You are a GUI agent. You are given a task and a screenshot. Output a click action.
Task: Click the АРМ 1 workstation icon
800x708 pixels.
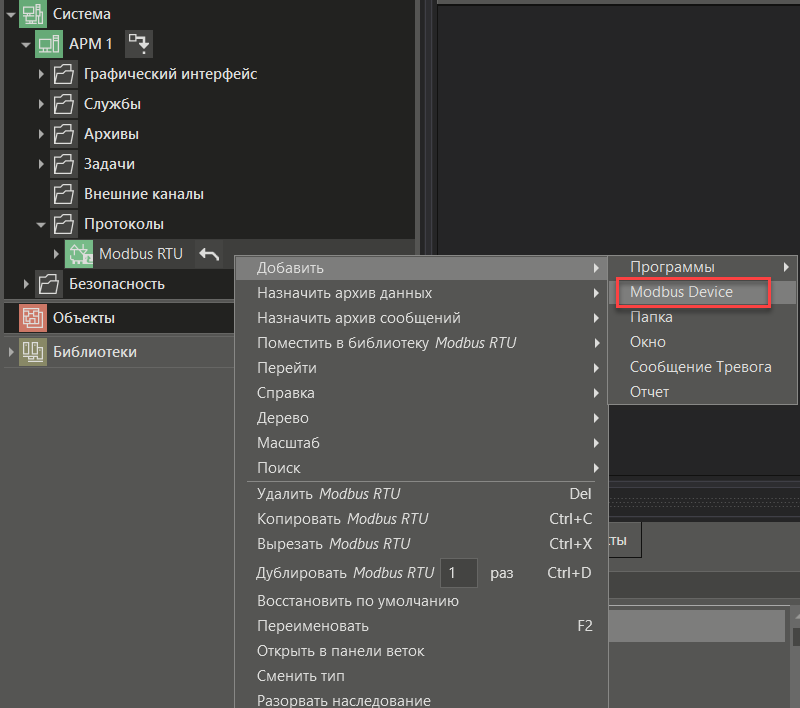[x=48, y=43]
